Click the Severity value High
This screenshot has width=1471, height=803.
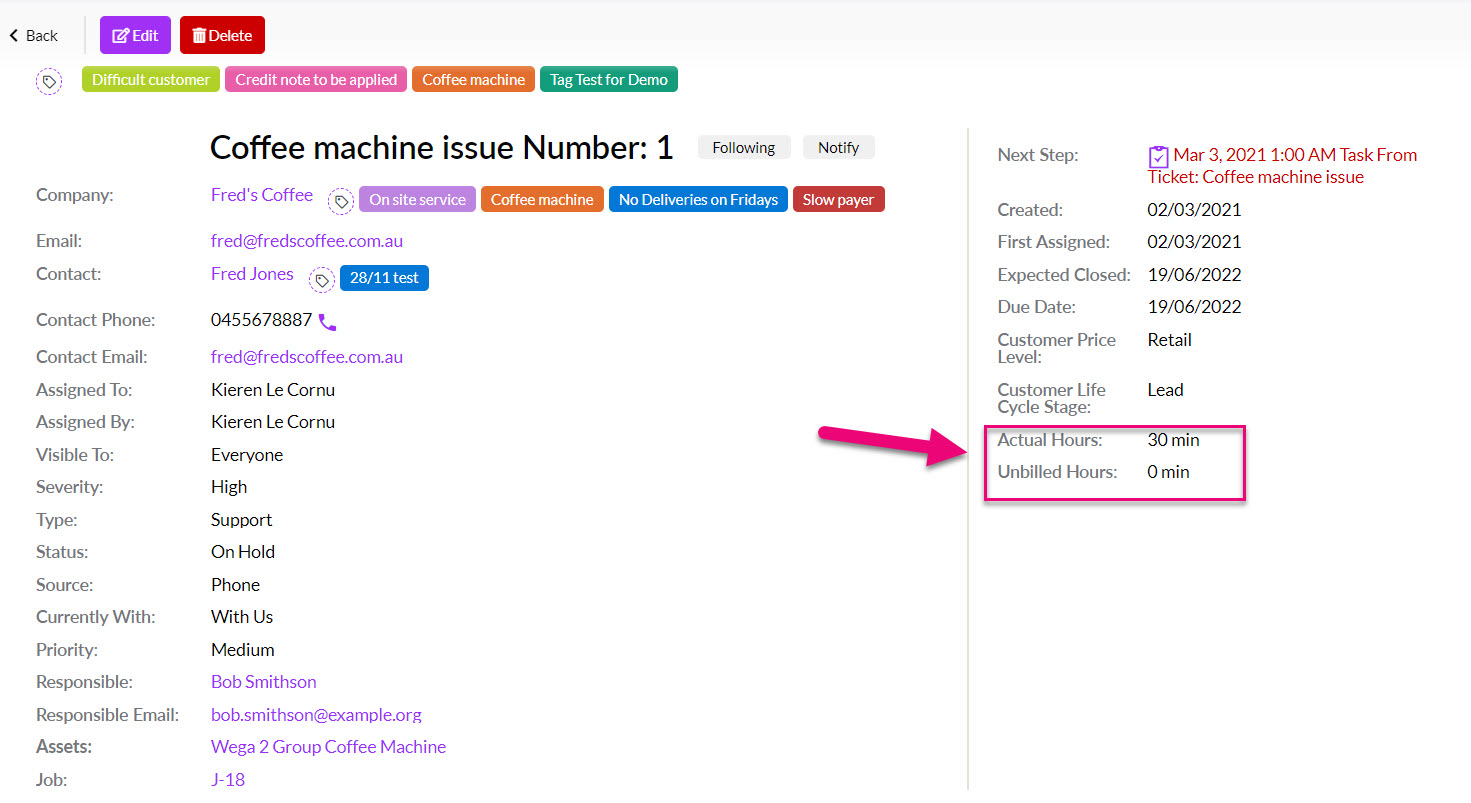(x=229, y=487)
